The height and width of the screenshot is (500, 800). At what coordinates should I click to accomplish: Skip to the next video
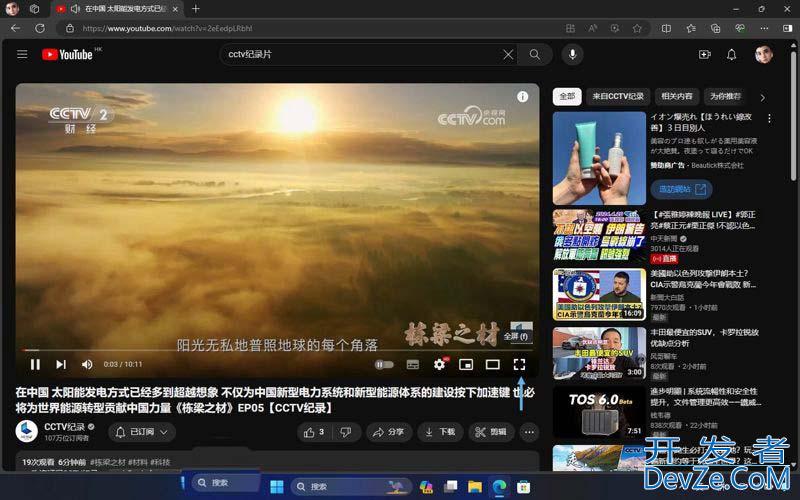click(61, 364)
